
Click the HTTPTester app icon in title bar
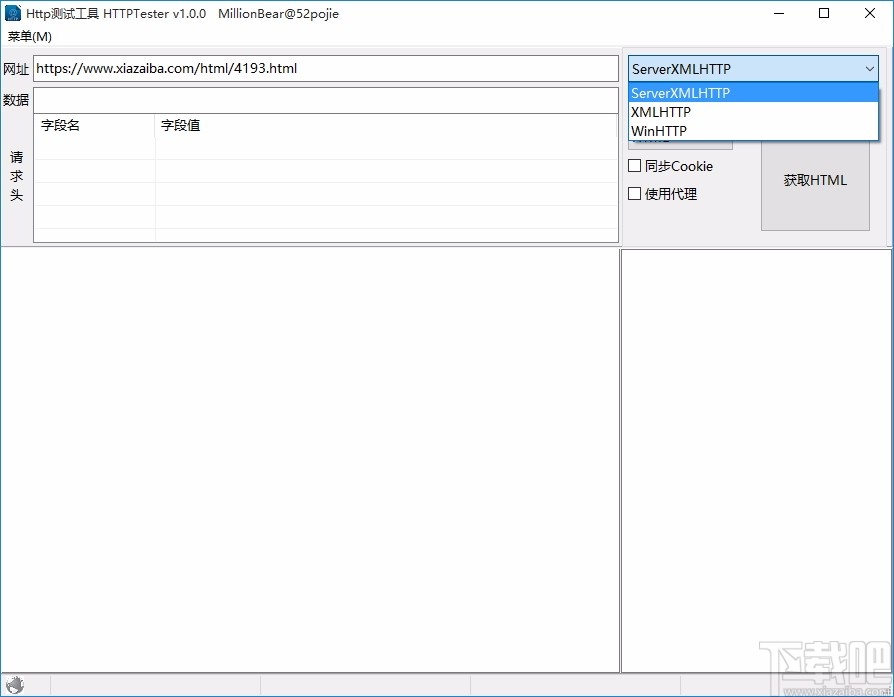click(x=14, y=13)
